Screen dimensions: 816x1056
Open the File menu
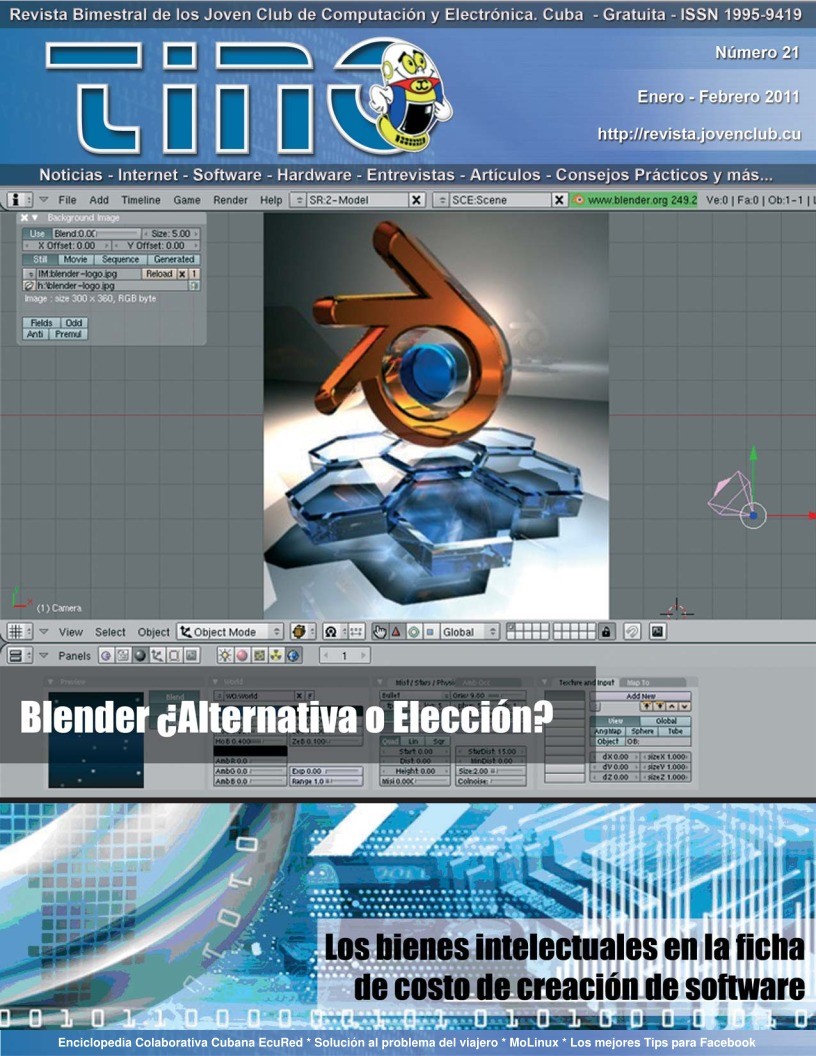tap(67, 200)
